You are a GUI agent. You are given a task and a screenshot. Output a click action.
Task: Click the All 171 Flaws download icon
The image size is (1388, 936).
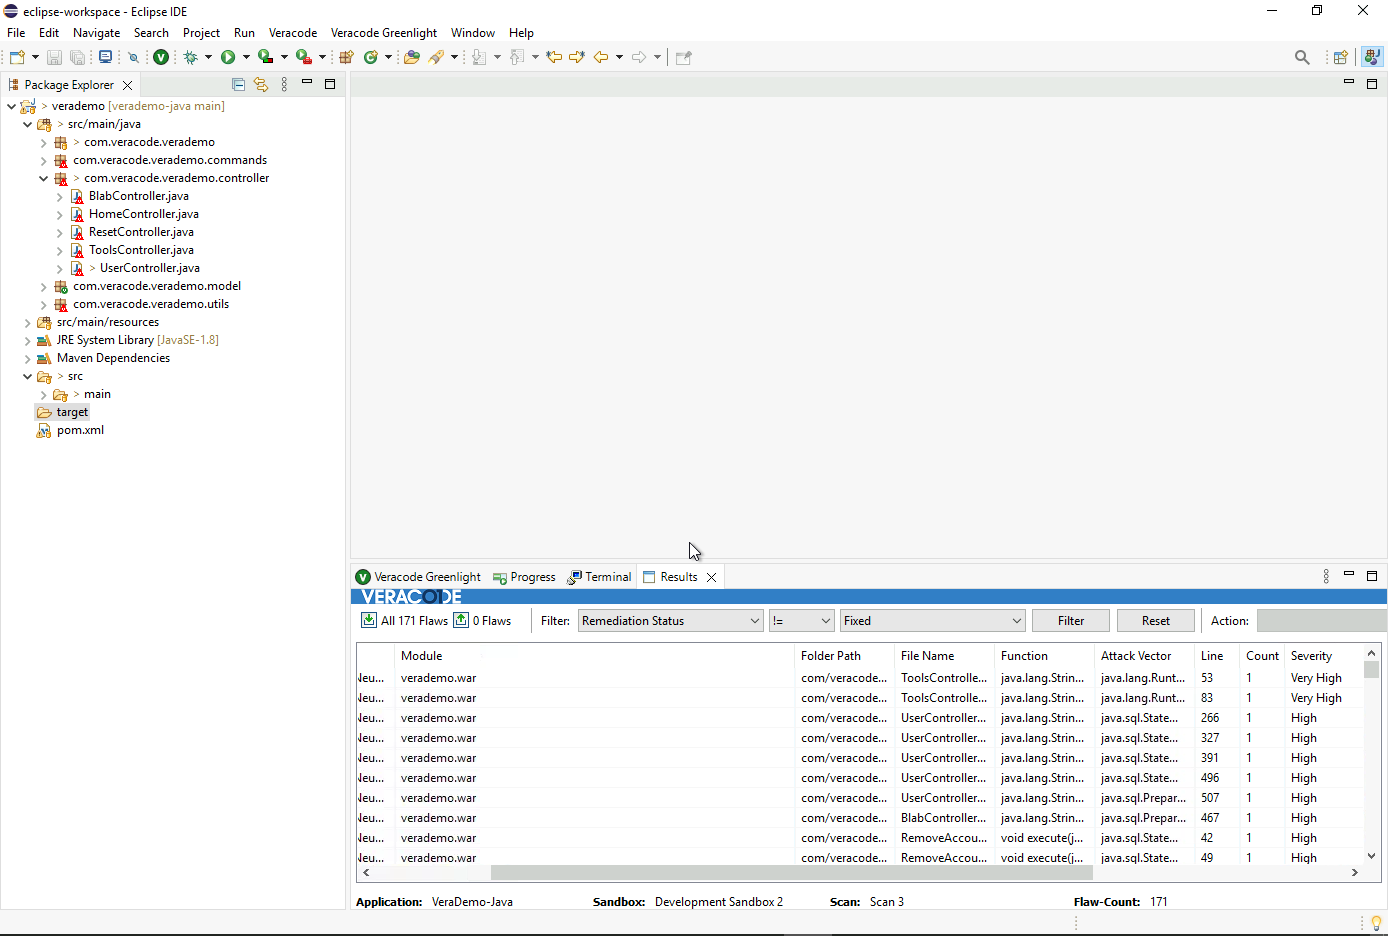pos(369,620)
